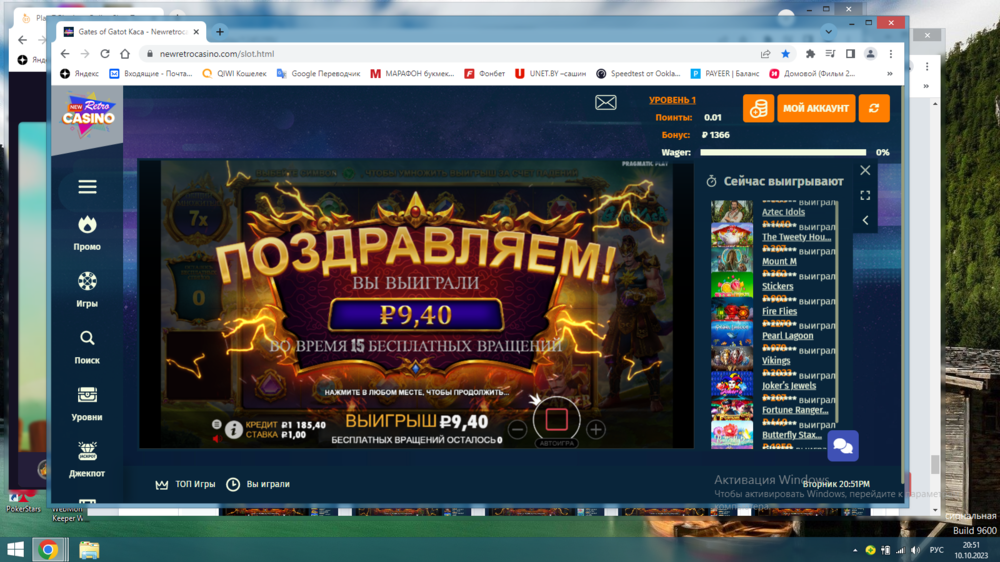Click the orange coins deposit icon

(x=758, y=108)
